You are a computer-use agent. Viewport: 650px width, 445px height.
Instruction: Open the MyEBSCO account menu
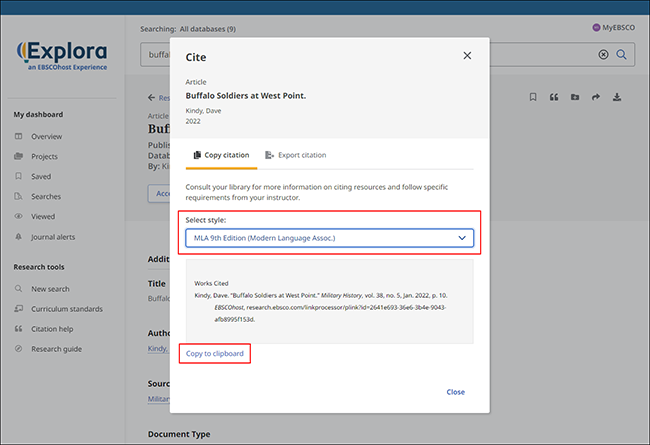point(614,28)
